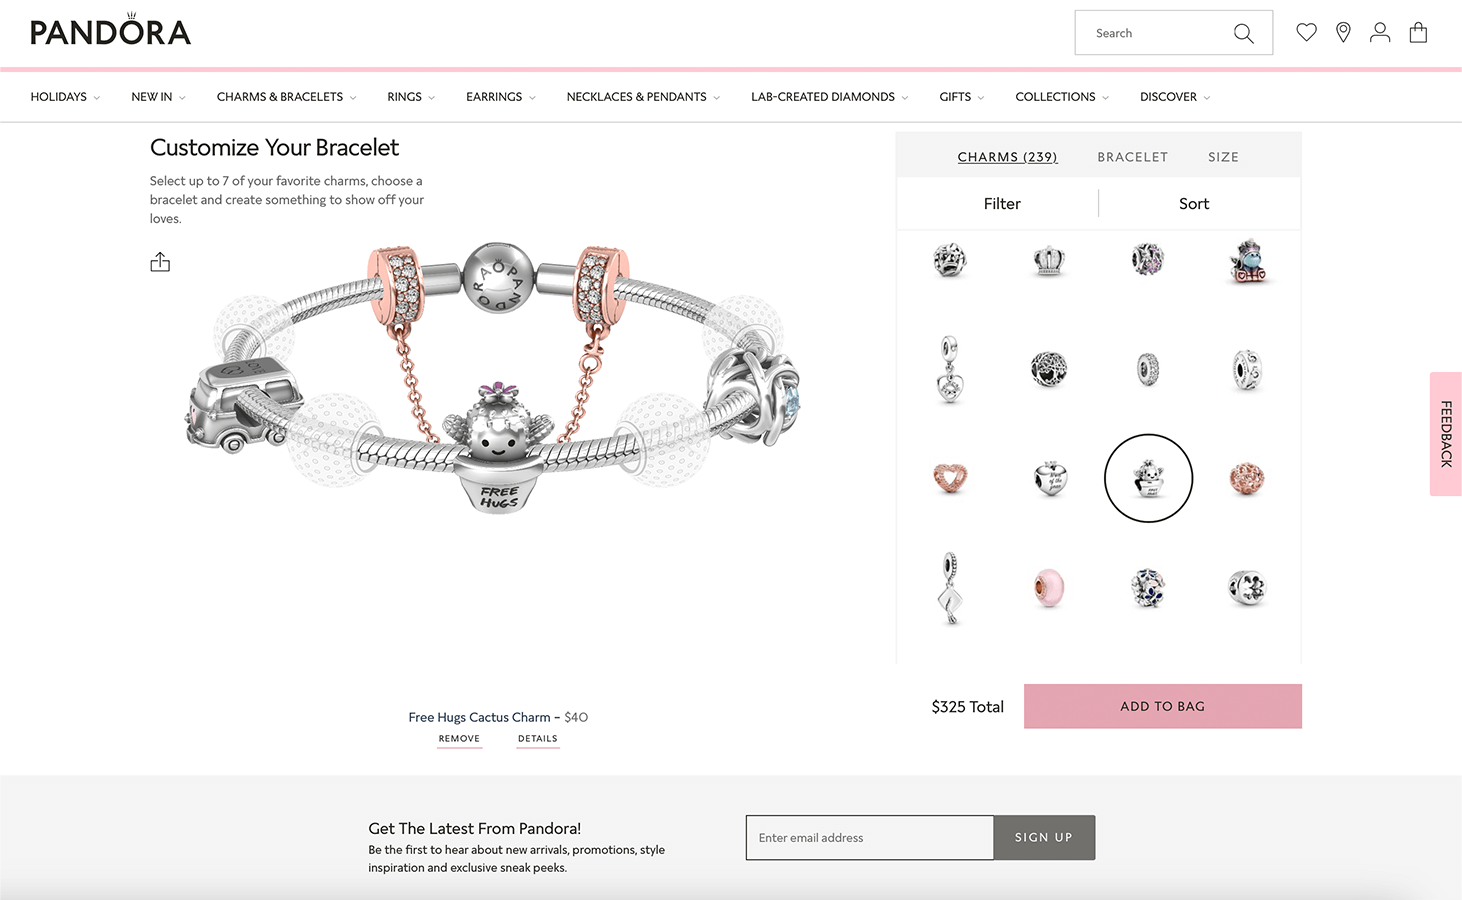This screenshot has width=1462, height=900.
Task: Select the silver crown charm
Action: (1049, 261)
